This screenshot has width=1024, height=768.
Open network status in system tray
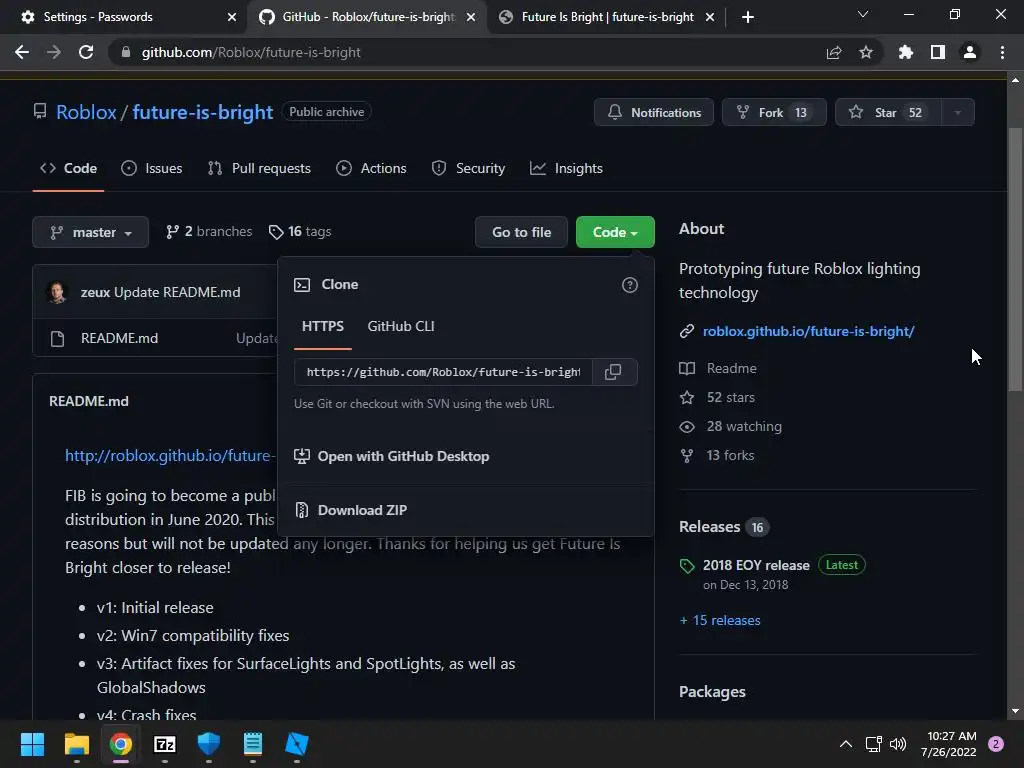(x=873, y=744)
